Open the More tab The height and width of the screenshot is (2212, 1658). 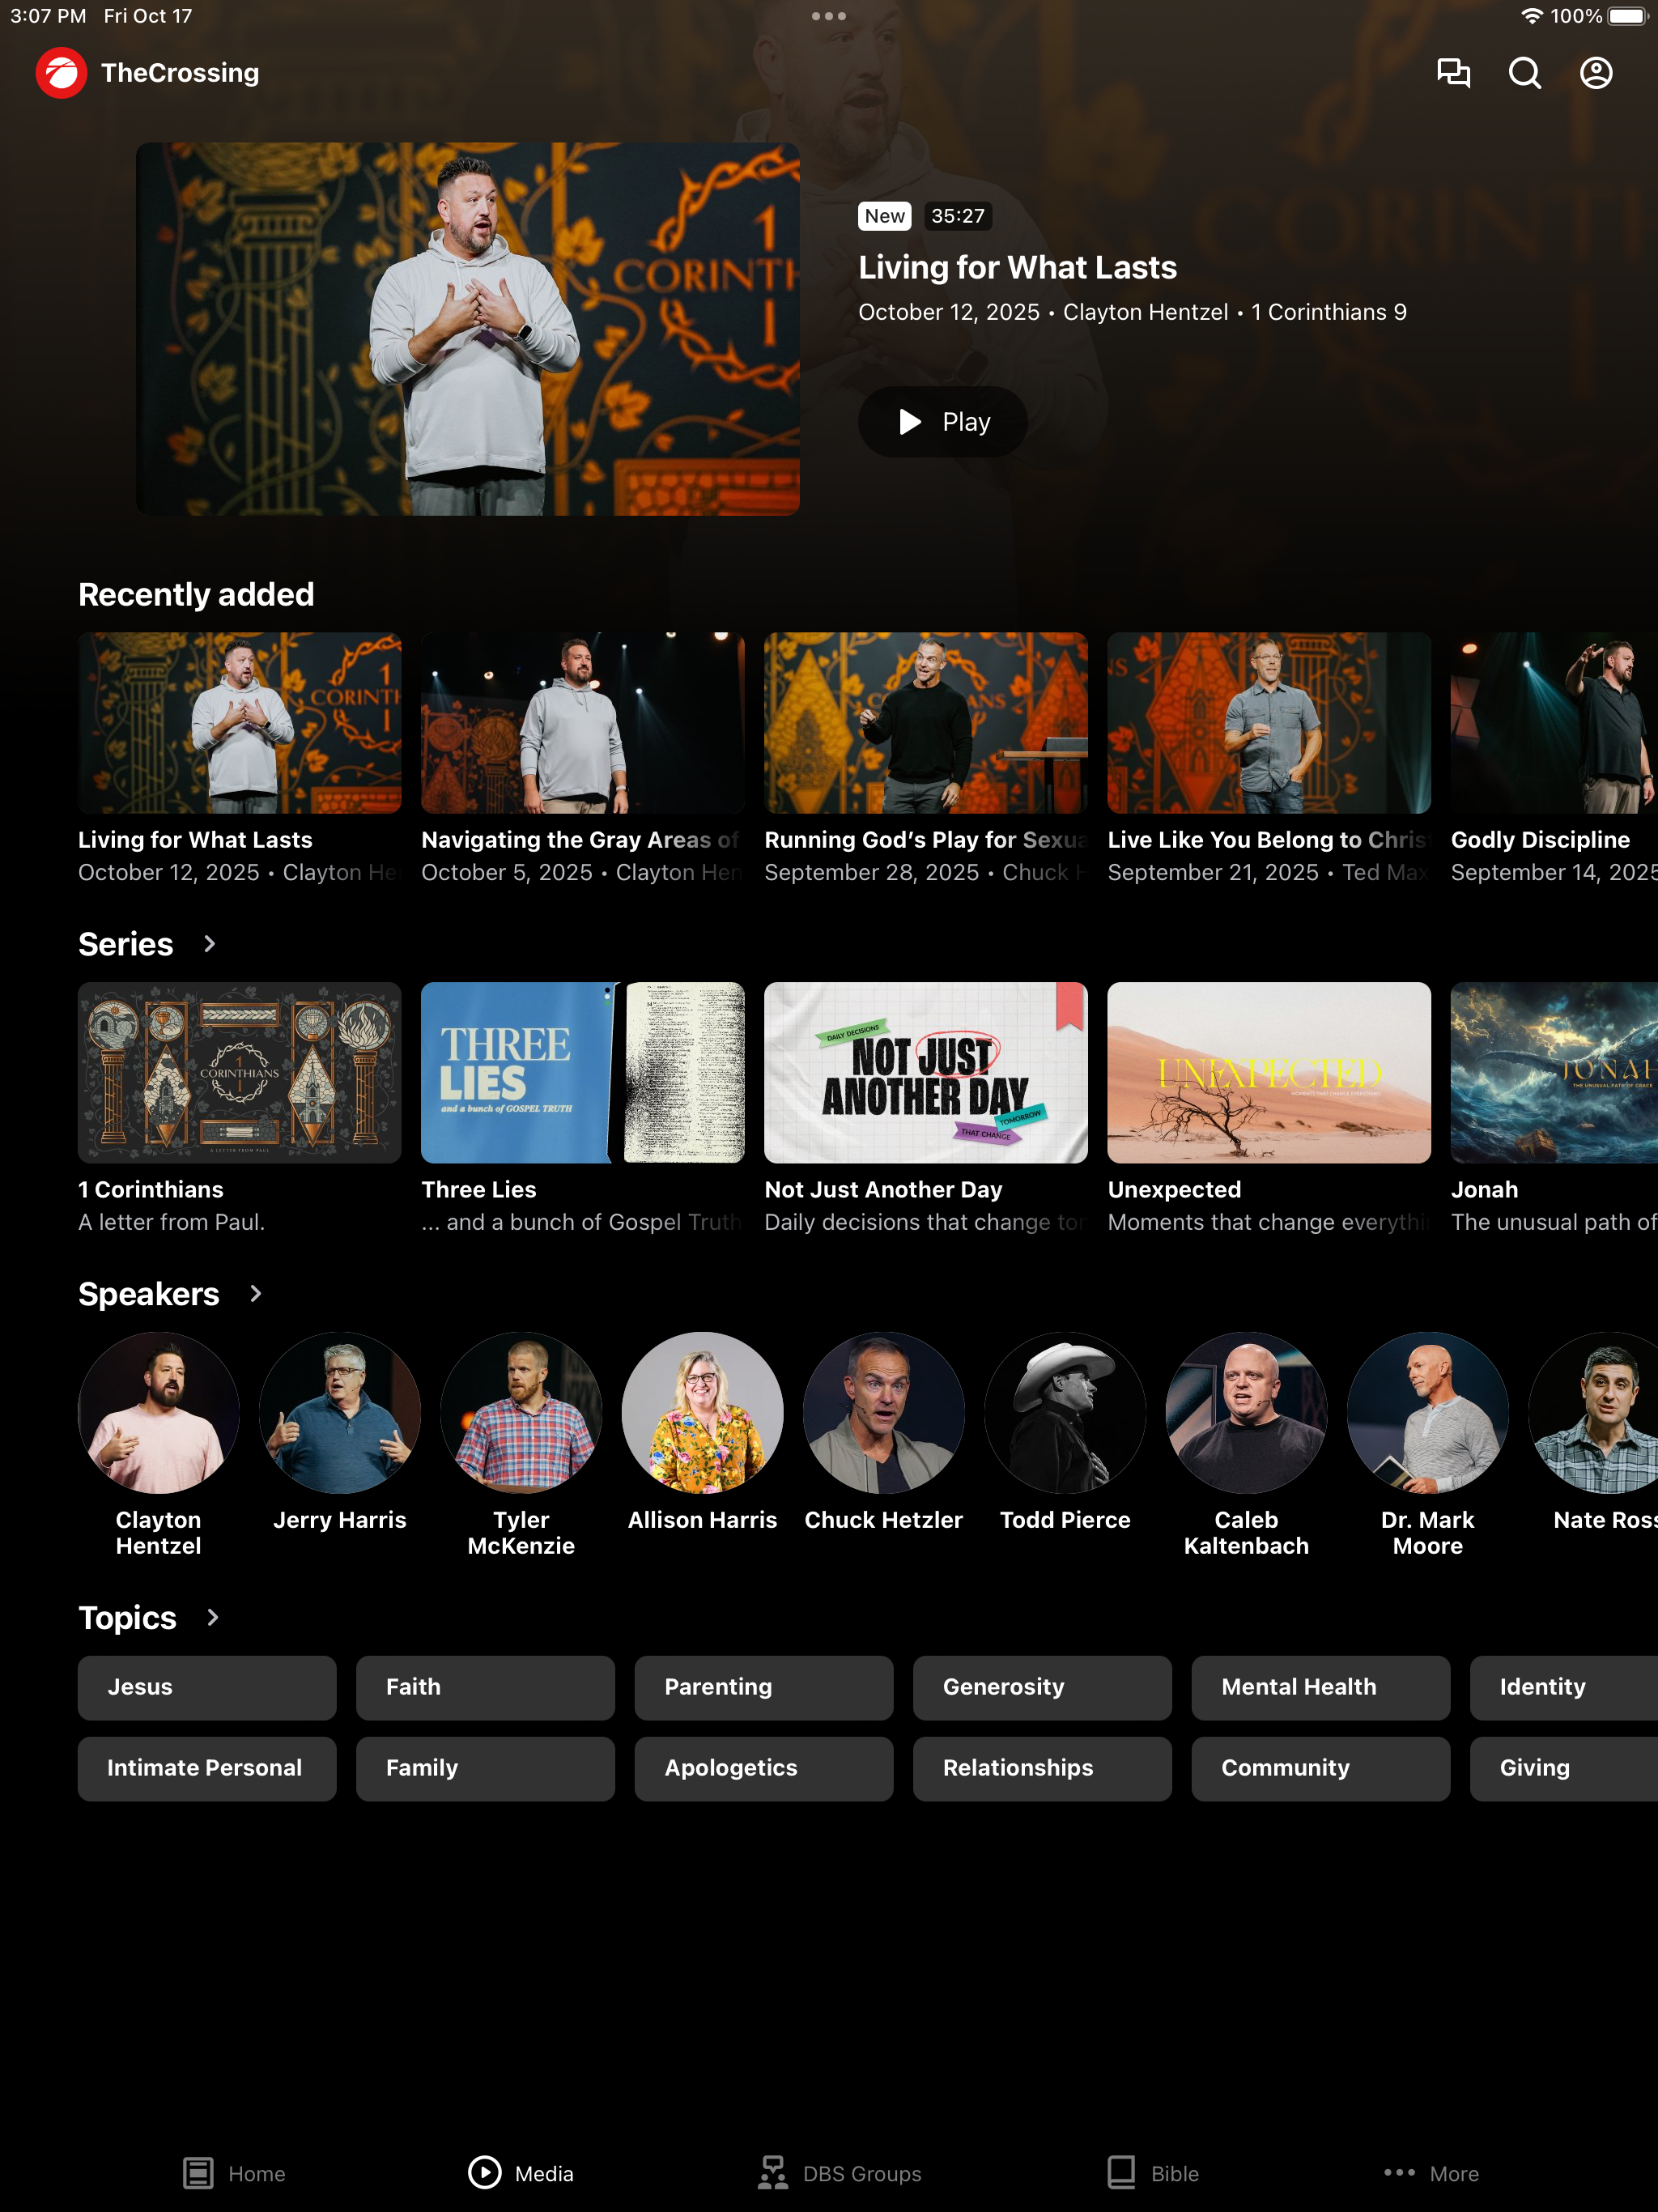click(1431, 2174)
